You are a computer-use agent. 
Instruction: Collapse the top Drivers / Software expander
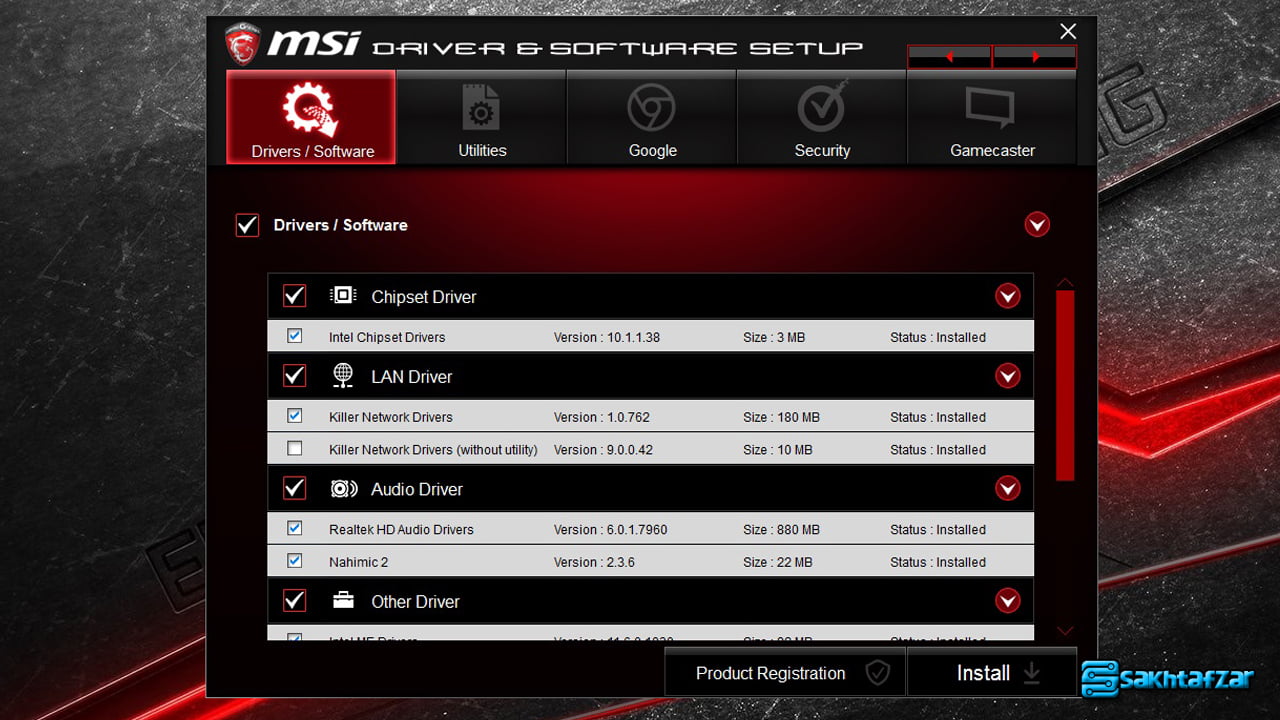tap(1037, 225)
